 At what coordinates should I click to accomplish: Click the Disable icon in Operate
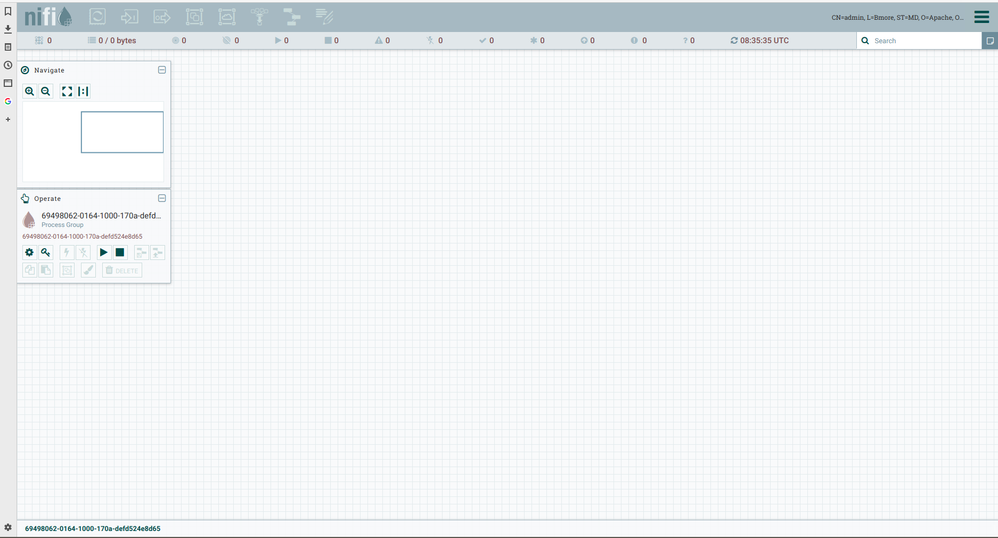[83, 252]
